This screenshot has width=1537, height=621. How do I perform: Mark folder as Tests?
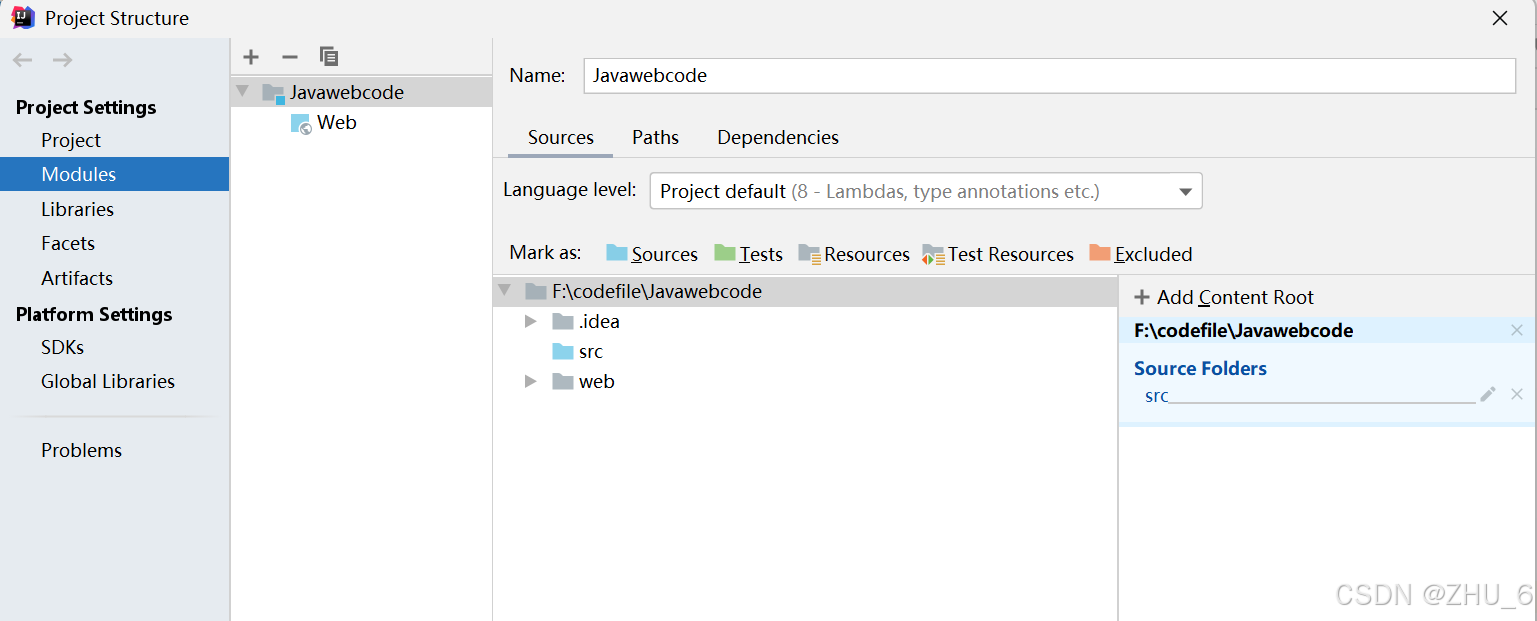pos(749,254)
